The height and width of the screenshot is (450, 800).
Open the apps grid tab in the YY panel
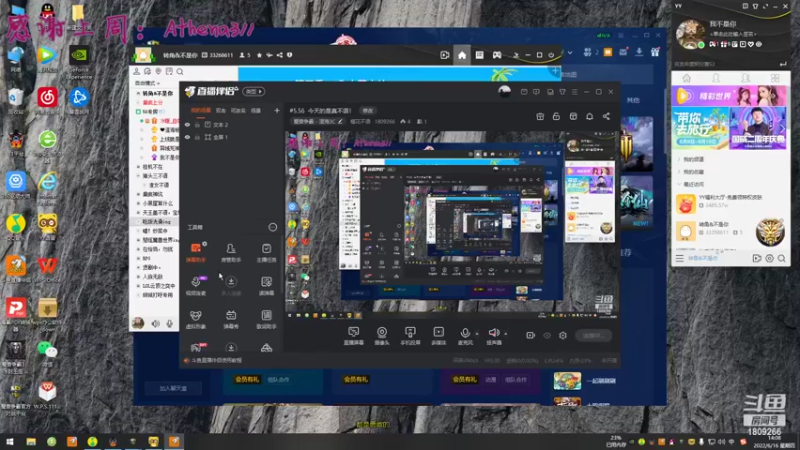pyautogui.click(x=775, y=78)
